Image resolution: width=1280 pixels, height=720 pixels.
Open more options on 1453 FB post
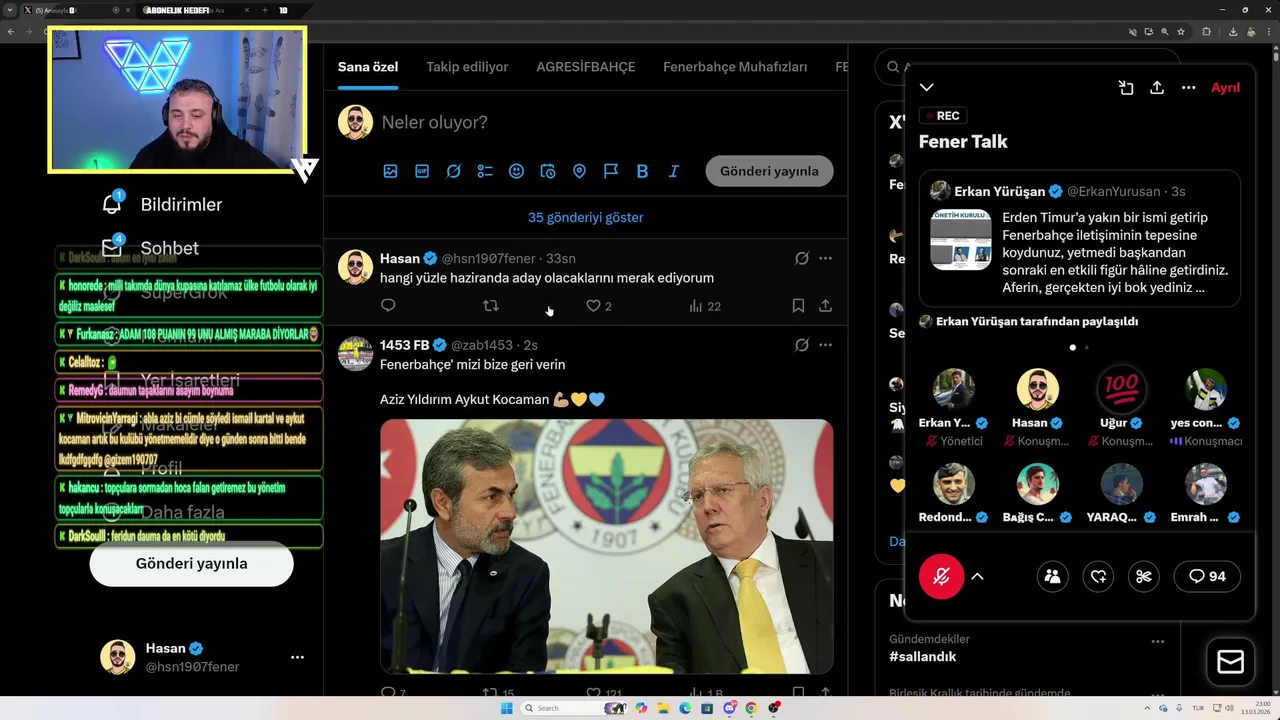coord(825,345)
